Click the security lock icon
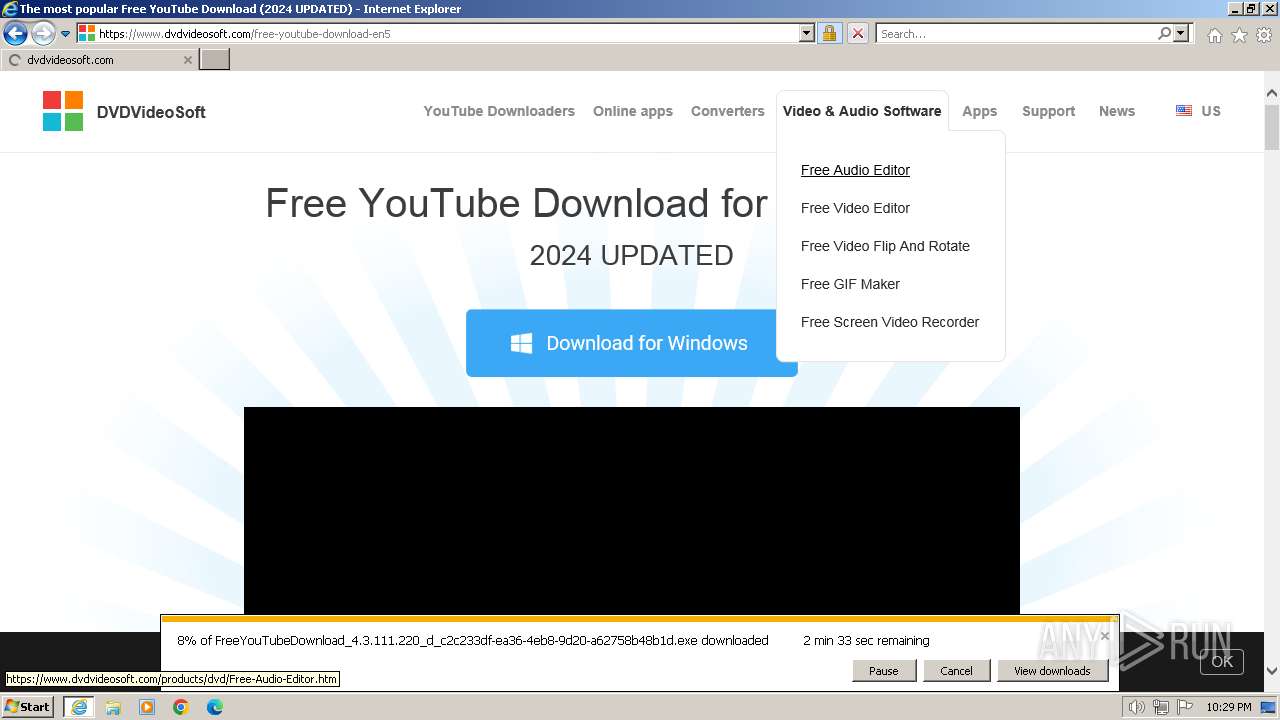 [829, 33]
